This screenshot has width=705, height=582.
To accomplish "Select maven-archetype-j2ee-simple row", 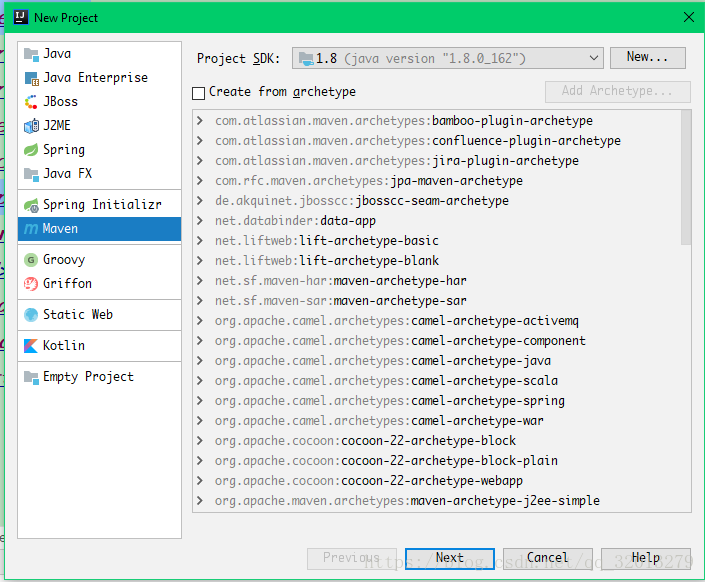I will click(436, 501).
